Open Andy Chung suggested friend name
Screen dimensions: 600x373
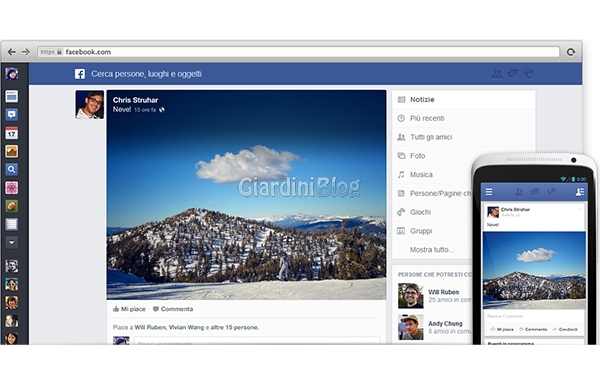[x=445, y=324]
